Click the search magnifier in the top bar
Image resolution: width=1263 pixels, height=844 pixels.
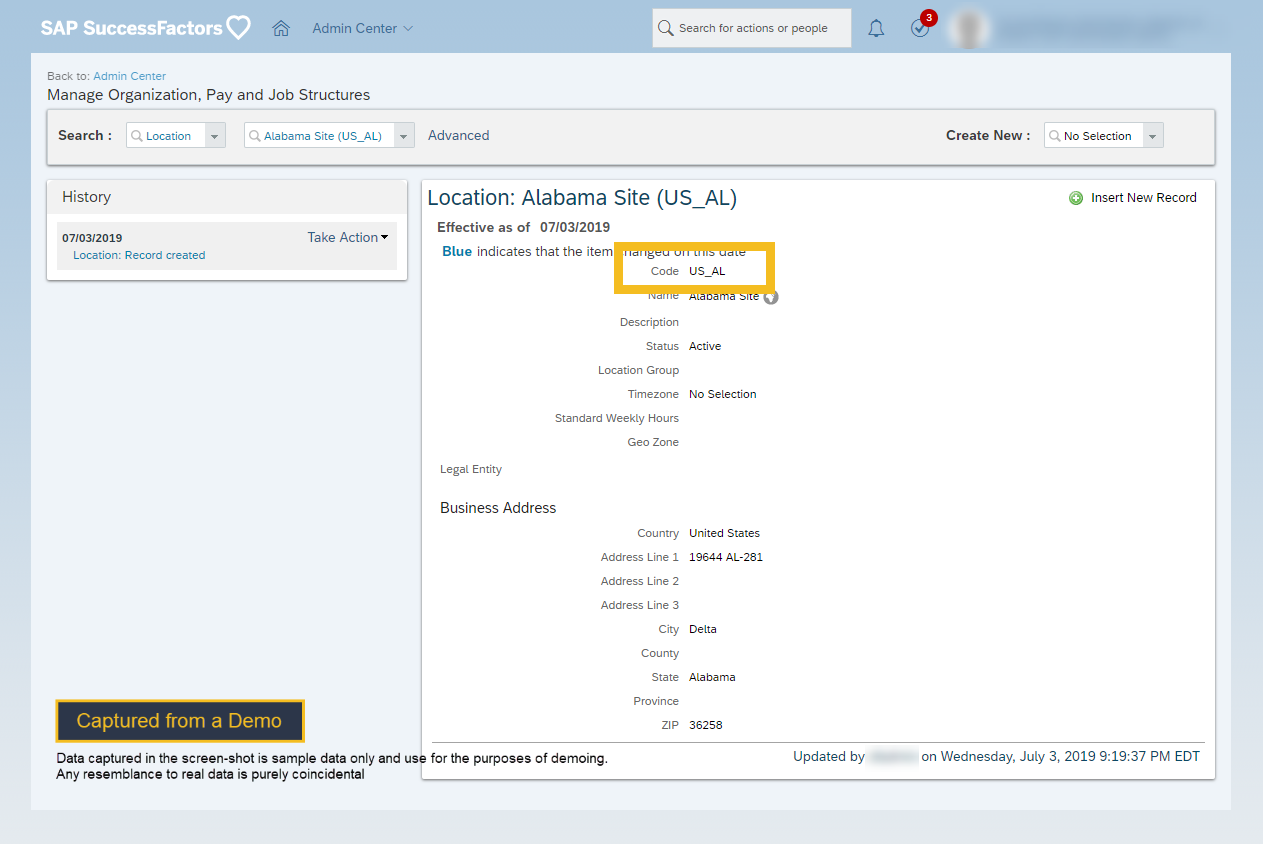pos(666,28)
